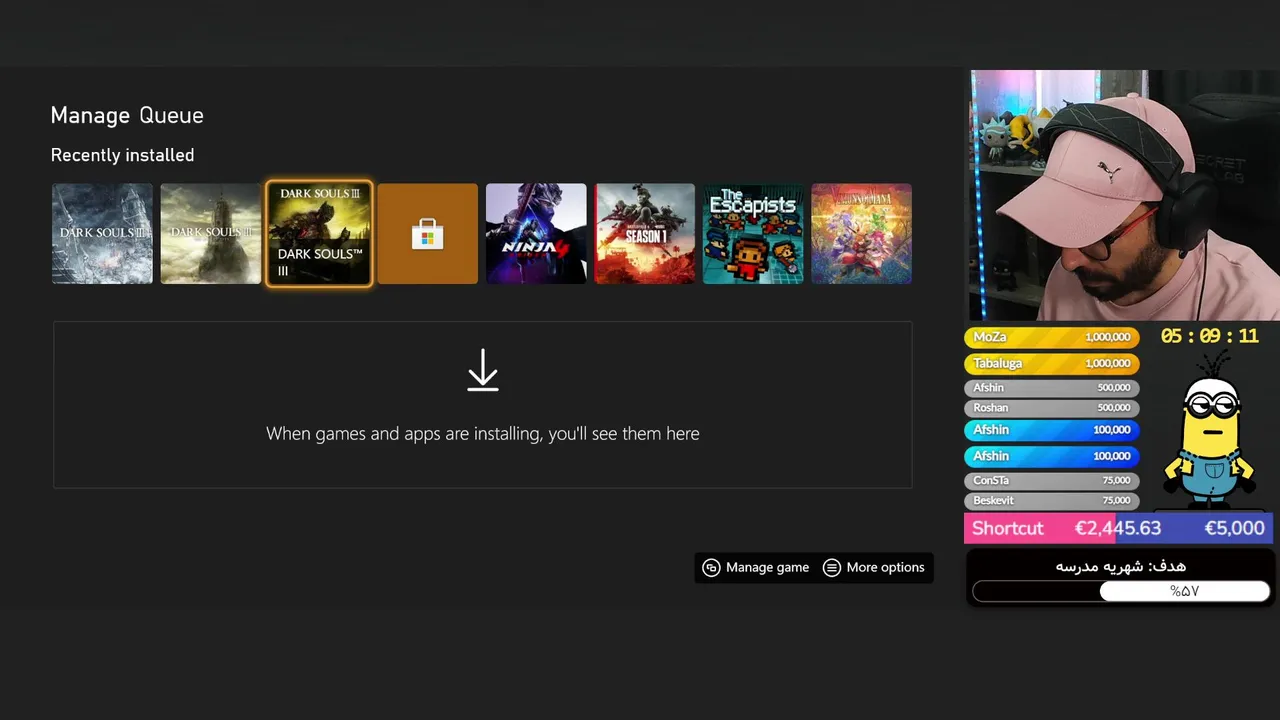This screenshot has height=720, width=1280.
Task: Launch the Ninja Gaiden 4 tile
Action: pos(536,234)
